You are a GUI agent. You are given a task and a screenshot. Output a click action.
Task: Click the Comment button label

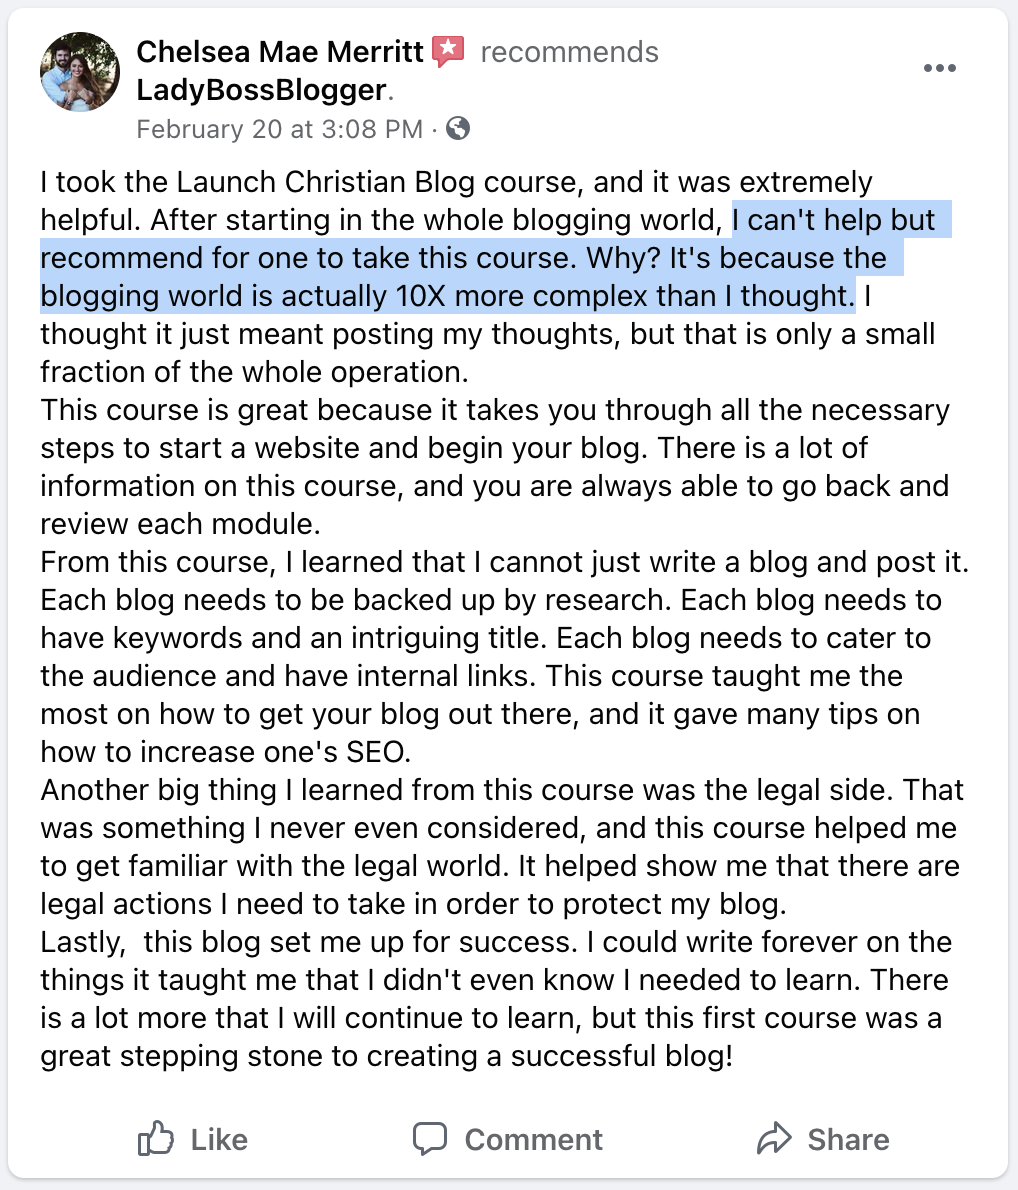click(x=533, y=1140)
